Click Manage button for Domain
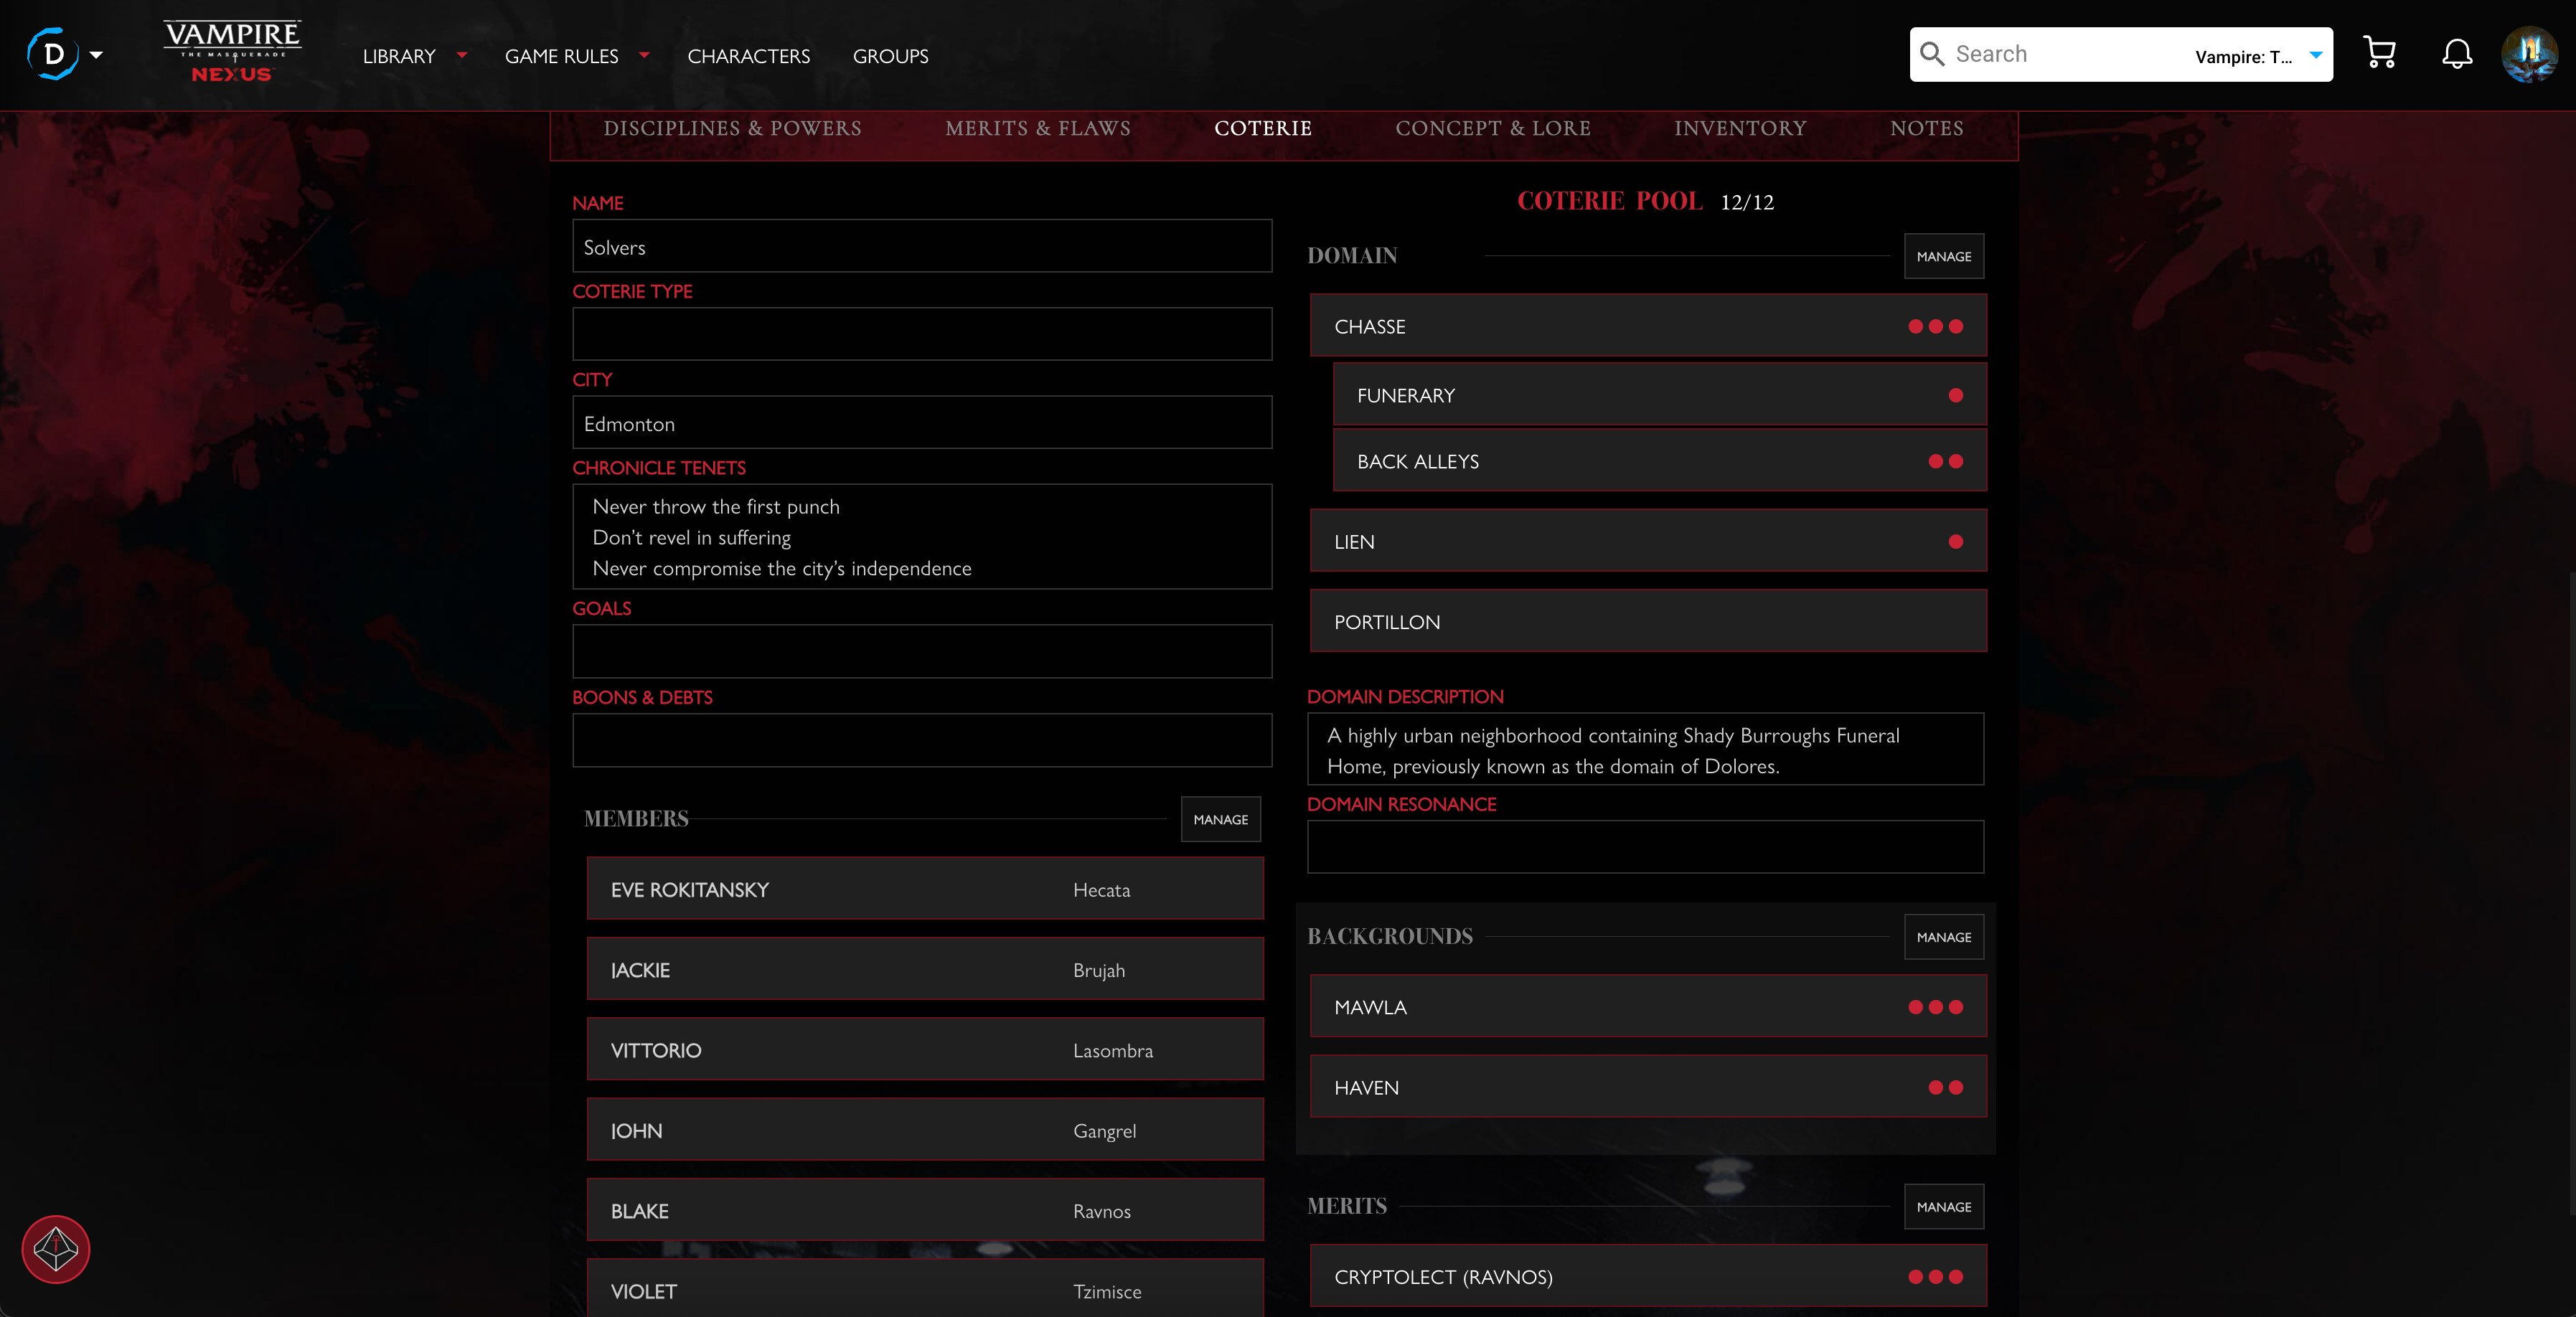Viewport: 2576px width, 1317px height. pyautogui.click(x=1943, y=256)
